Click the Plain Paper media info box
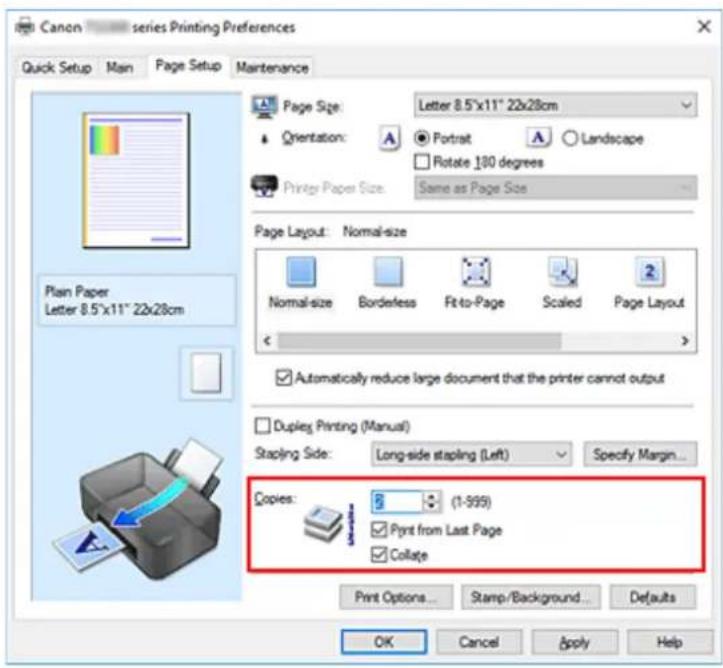Viewport: 723px width, 668px height. pyautogui.click(x=137, y=300)
